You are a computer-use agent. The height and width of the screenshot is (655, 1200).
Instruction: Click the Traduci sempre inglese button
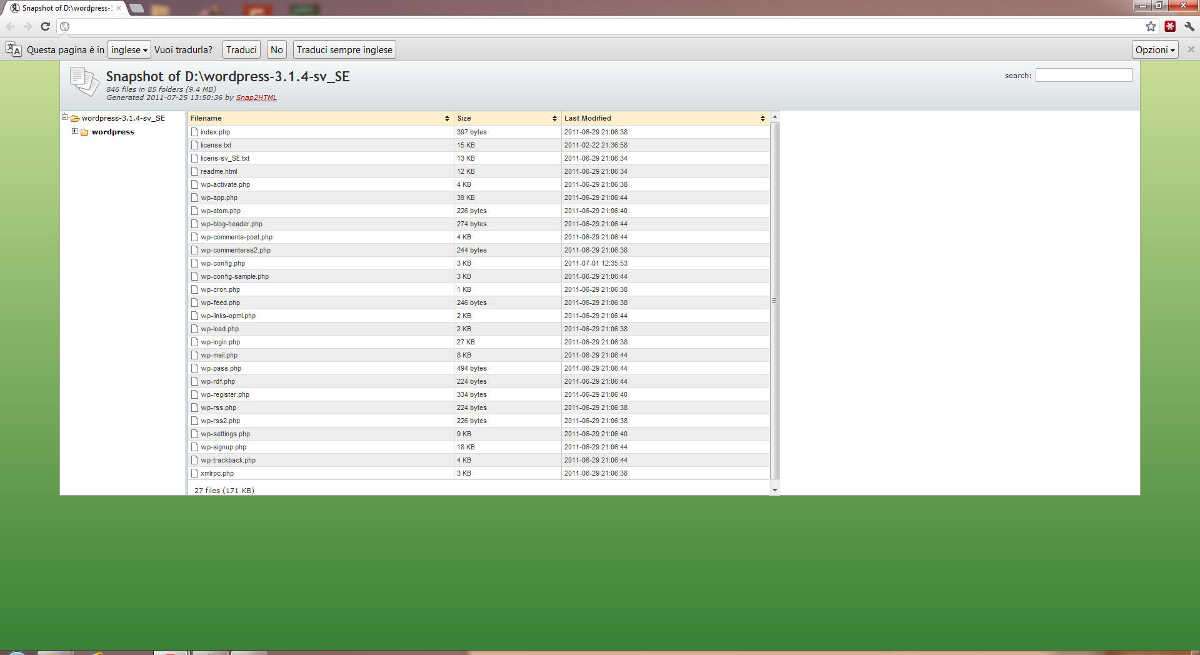click(345, 49)
